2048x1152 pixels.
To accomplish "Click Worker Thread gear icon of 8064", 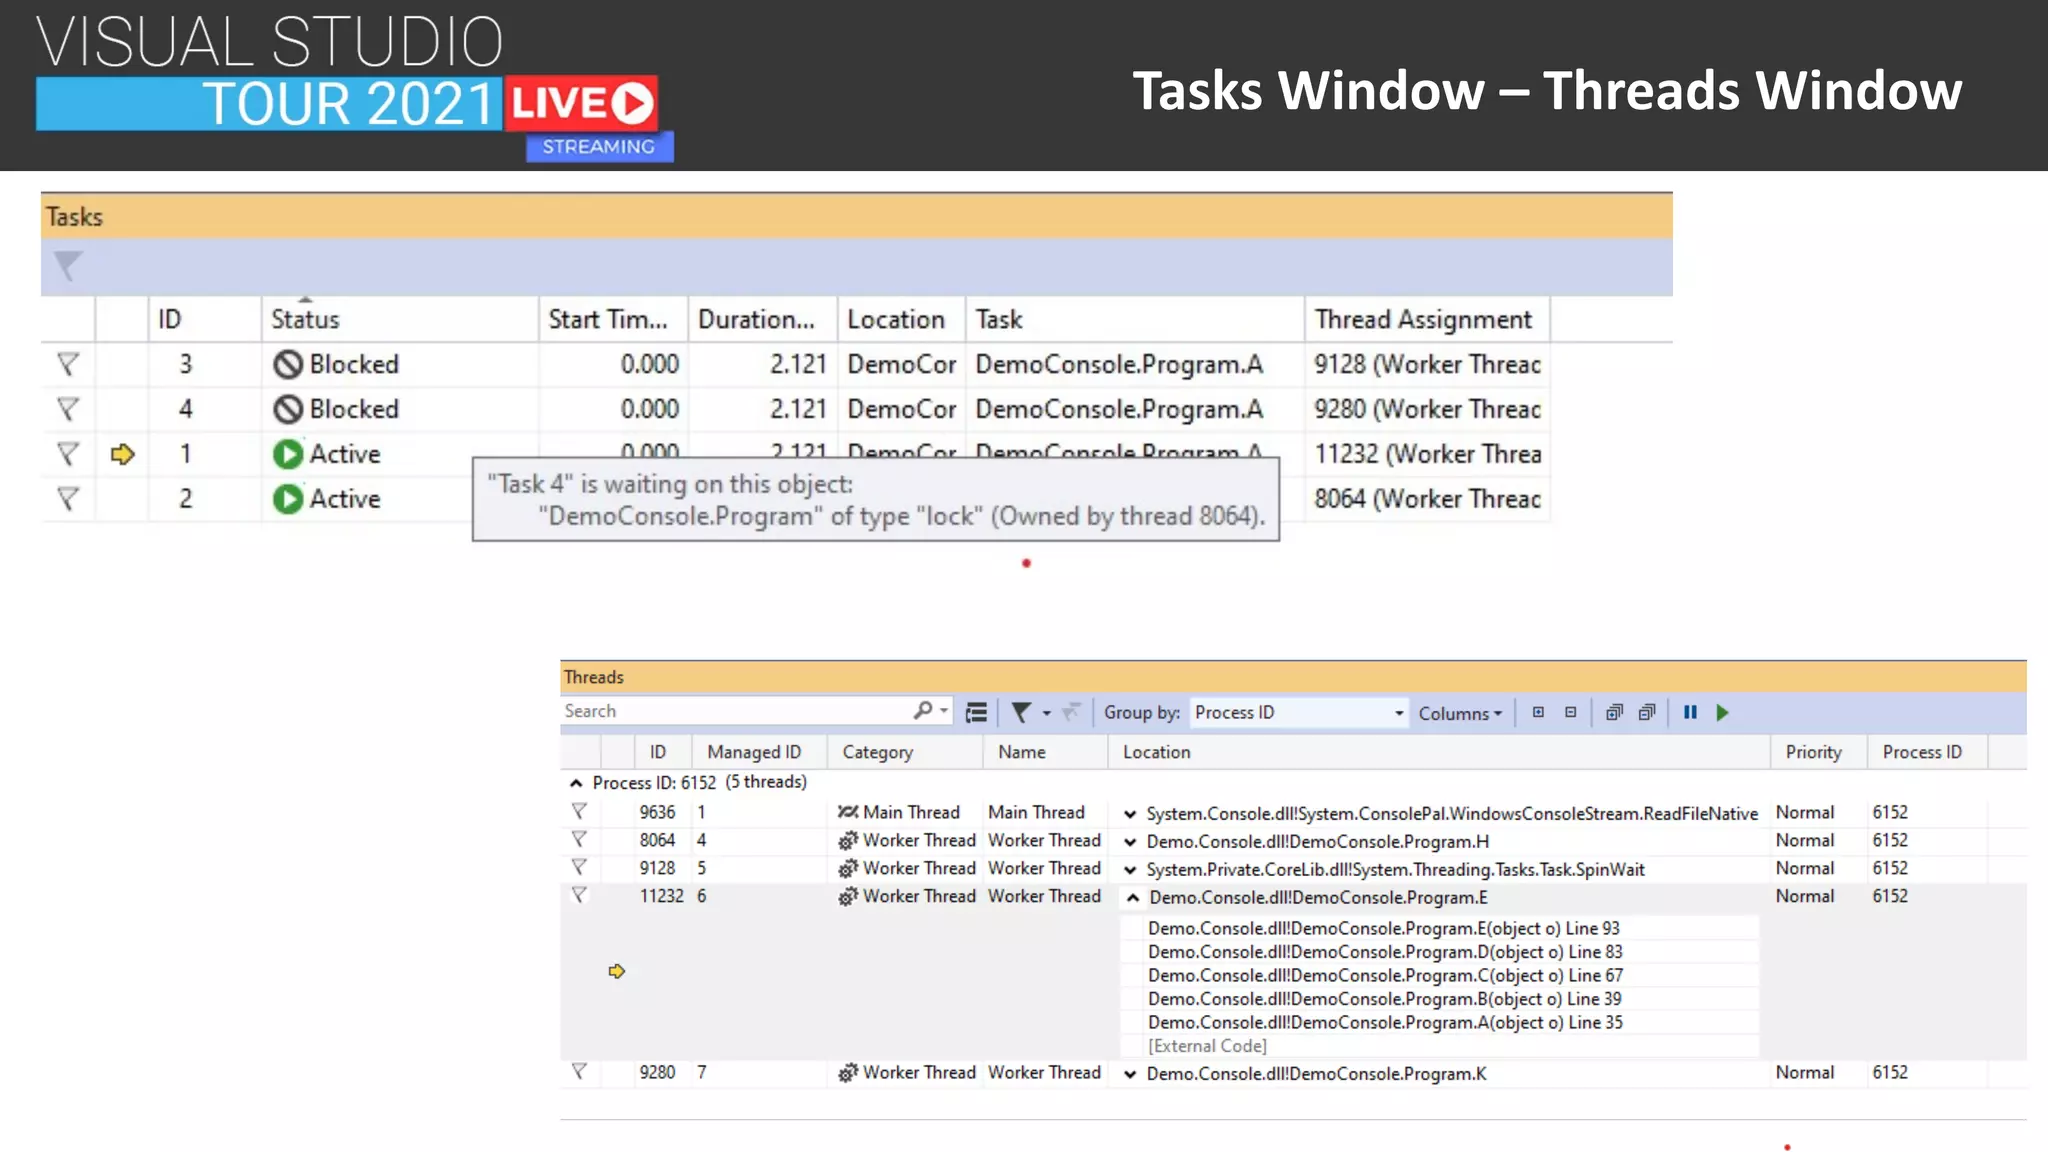I will [848, 840].
